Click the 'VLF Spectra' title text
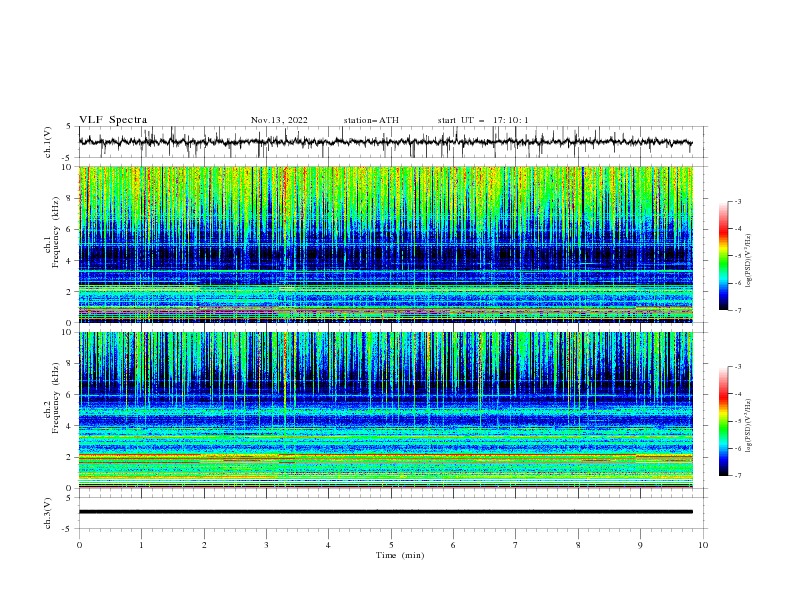The image size is (792, 612). [x=113, y=120]
